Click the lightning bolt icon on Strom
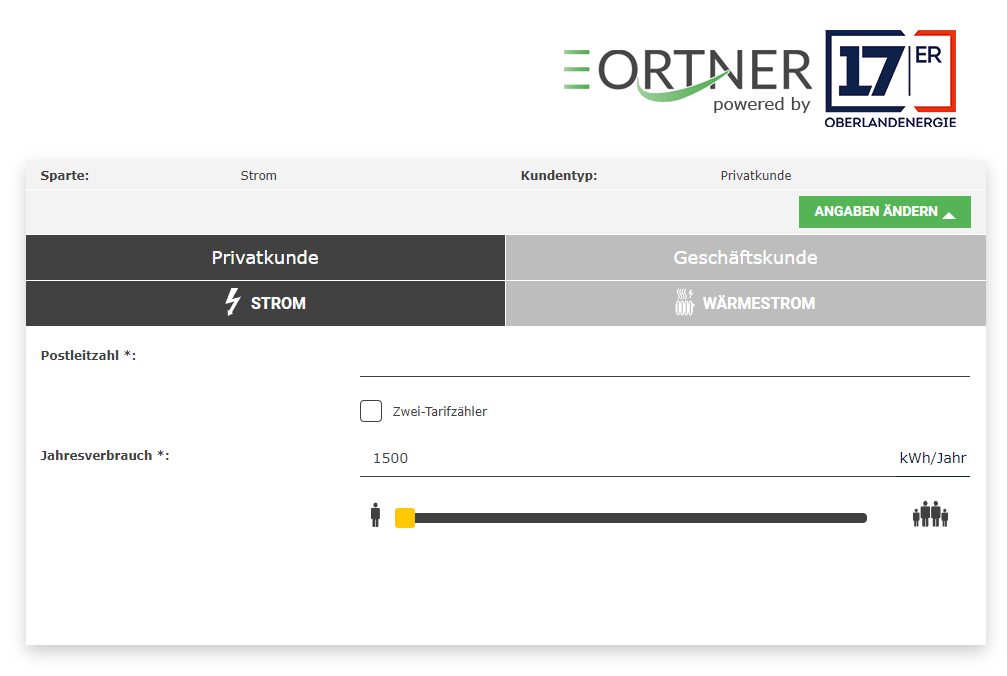Image resolution: width=1007 pixels, height=676 pixels. [x=233, y=303]
